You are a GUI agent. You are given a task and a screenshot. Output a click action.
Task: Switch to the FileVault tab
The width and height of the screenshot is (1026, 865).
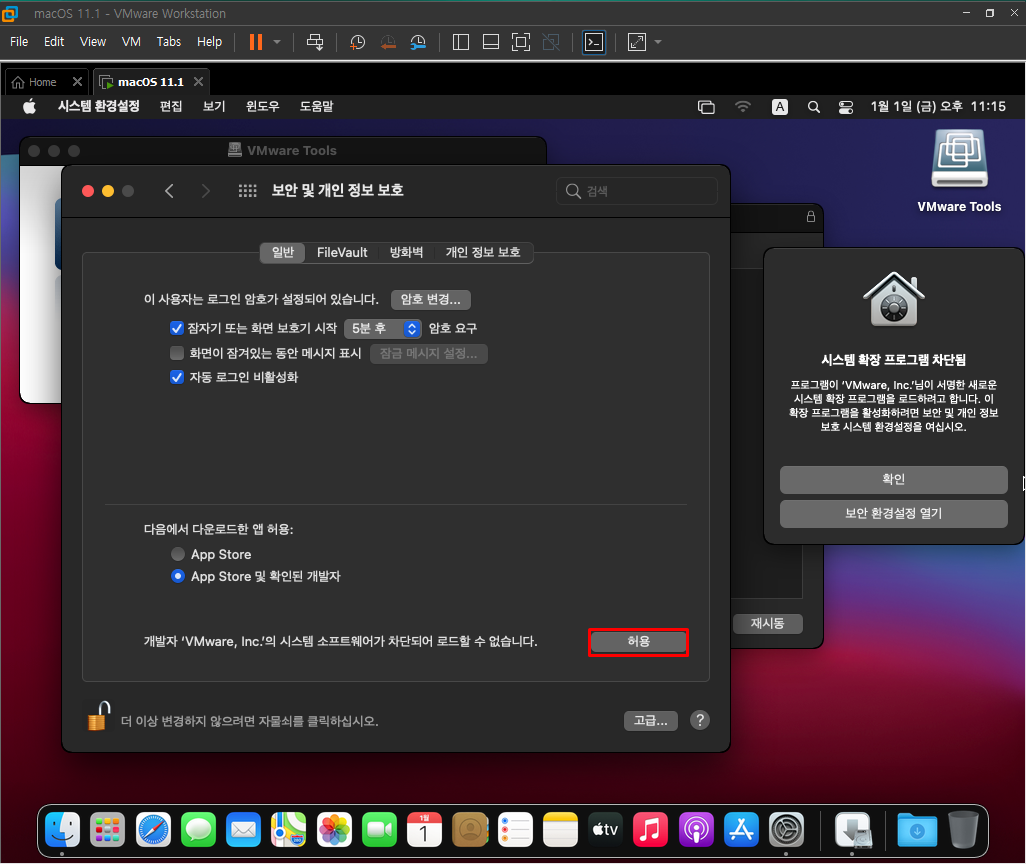[342, 253]
